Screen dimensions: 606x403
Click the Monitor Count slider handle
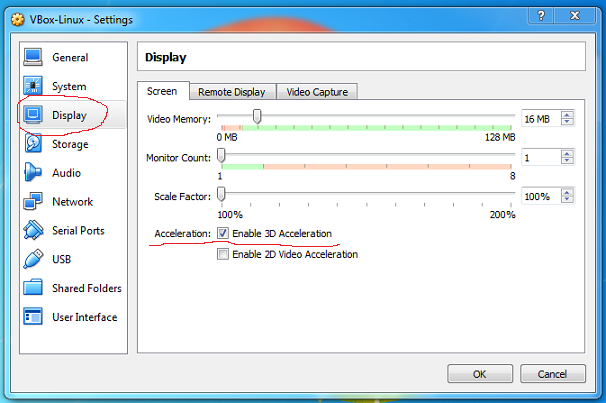pos(221,155)
